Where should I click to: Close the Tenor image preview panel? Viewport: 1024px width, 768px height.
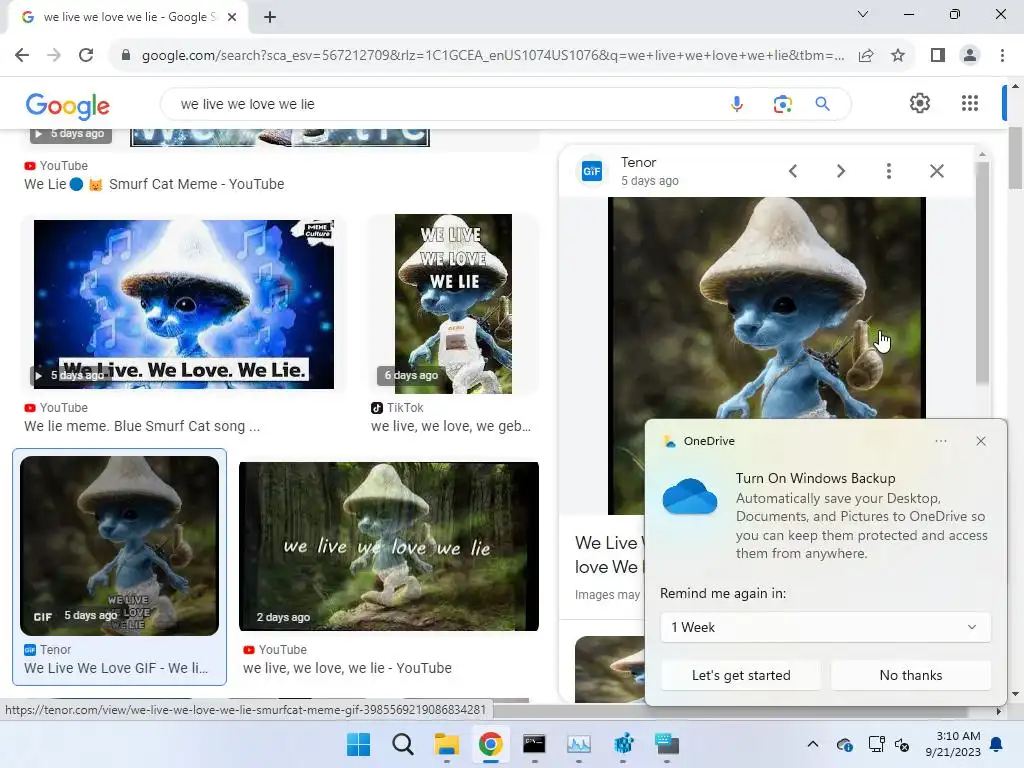[x=936, y=171]
